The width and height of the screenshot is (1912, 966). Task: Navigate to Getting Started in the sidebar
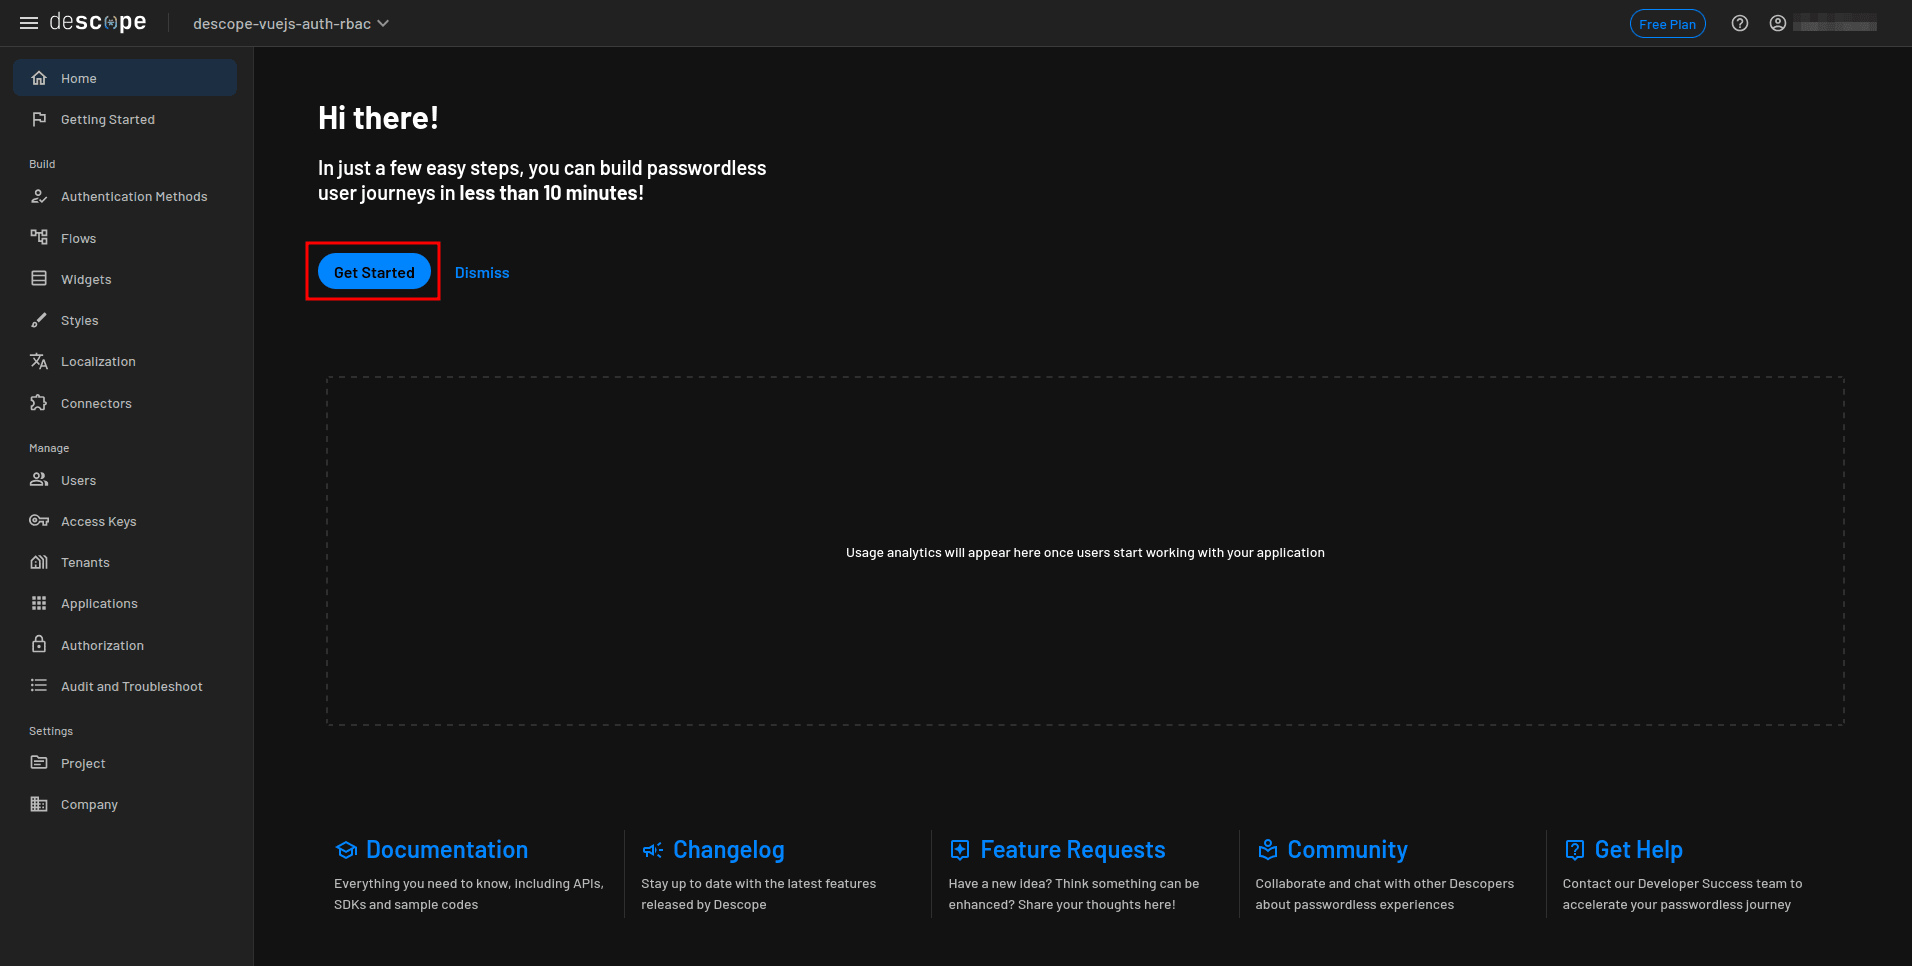(x=107, y=119)
